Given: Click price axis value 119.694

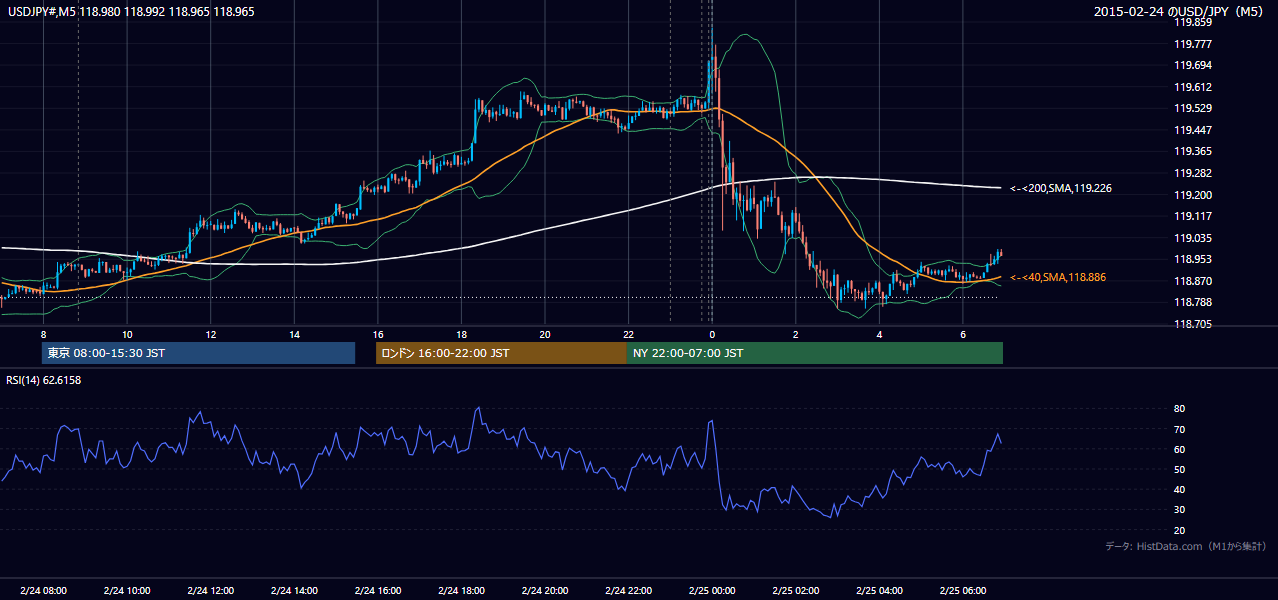Looking at the screenshot, I should 1193,65.
